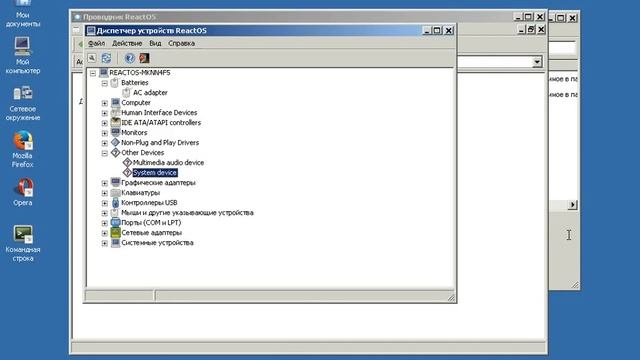Launch Mozilla Firefox from desktop
Viewport: 640px width, 360px height.
click(23, 149)
